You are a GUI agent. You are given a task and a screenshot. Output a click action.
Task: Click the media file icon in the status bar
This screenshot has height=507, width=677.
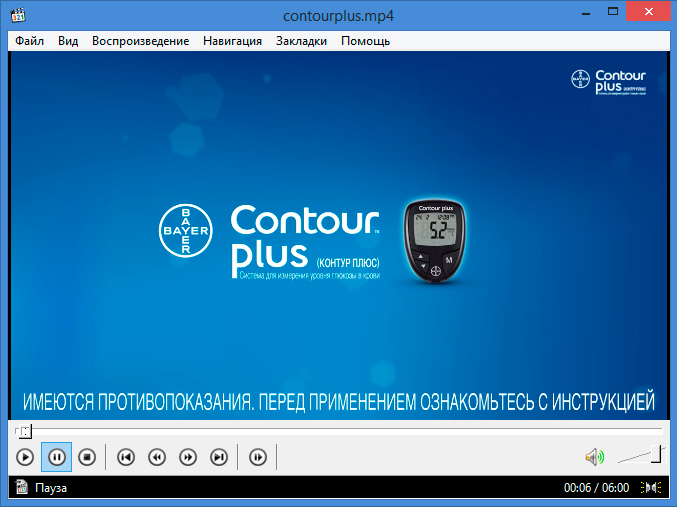(x=22, y=487)
